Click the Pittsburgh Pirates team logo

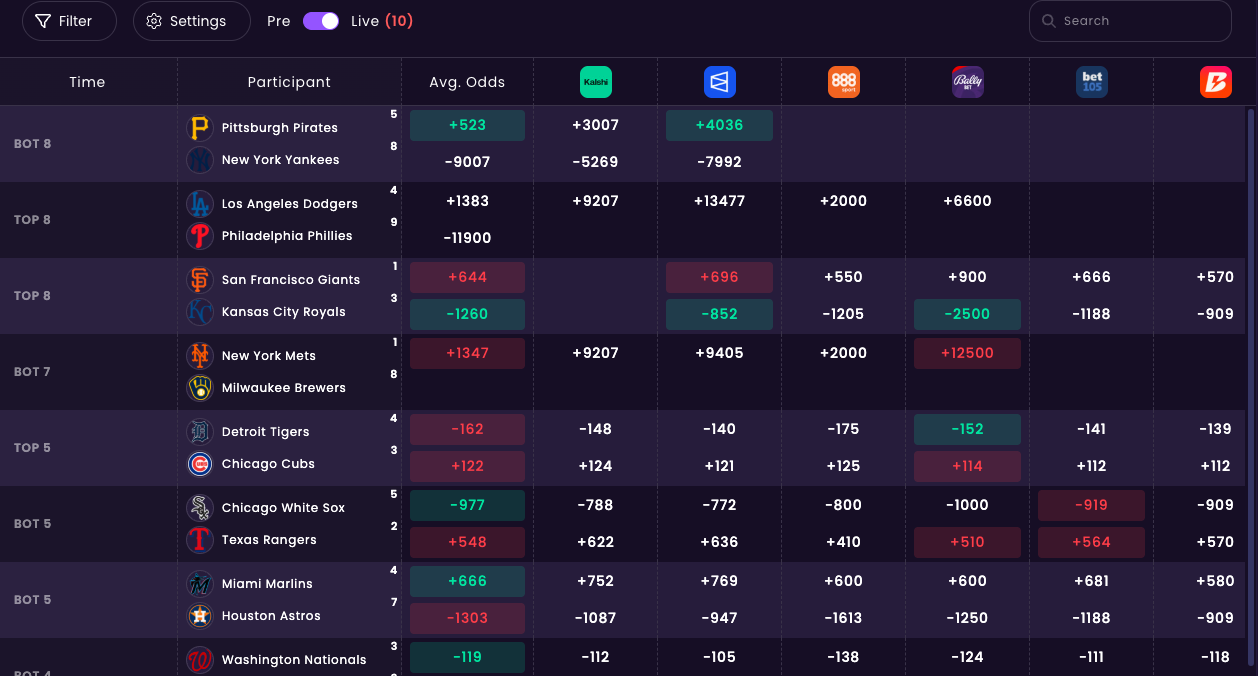(x=200, y=128)
